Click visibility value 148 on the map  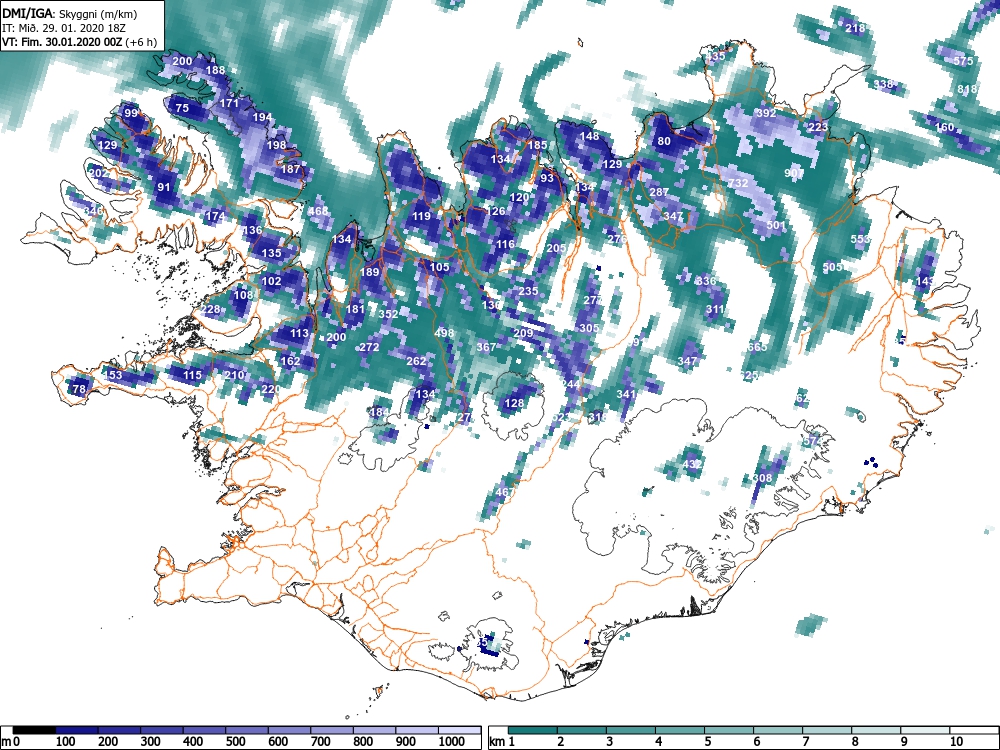(589, 136)
